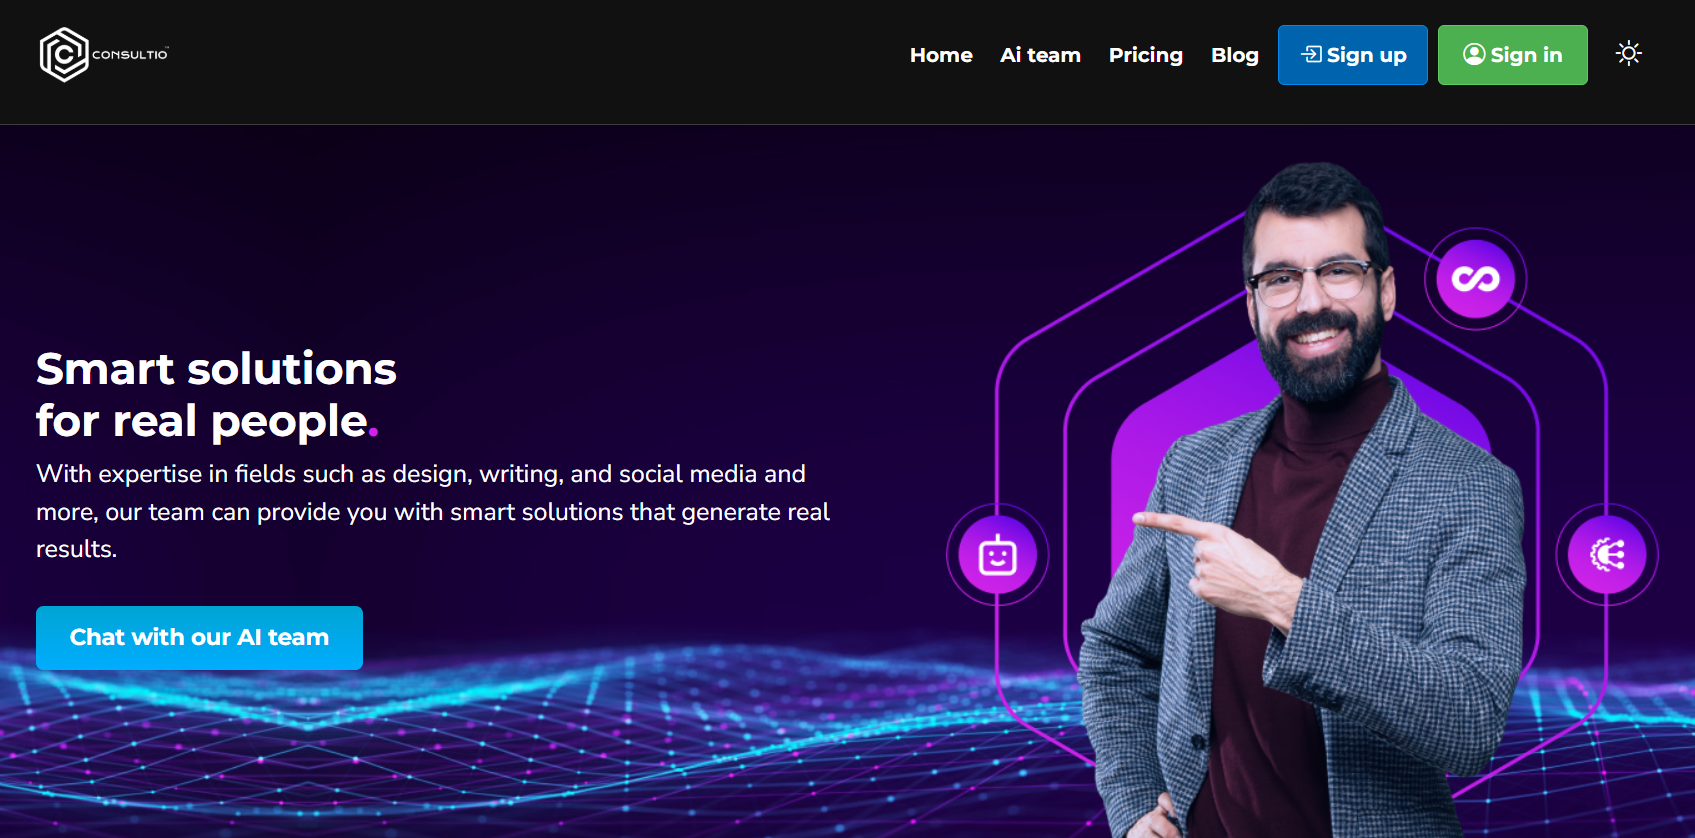Click the AI brain circuit icon
This screenshot has width=1695, height=838.
[1607, 554]
